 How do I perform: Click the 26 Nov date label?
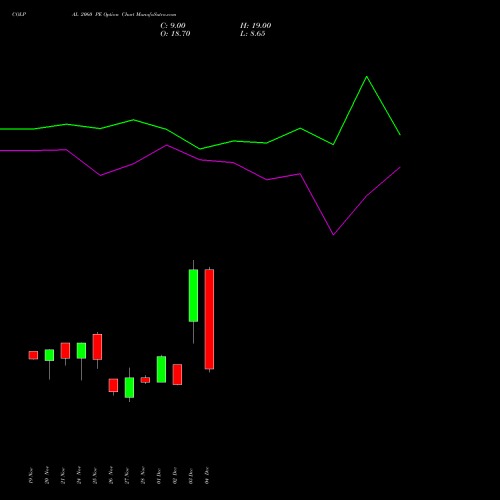[x=111, y=476]
